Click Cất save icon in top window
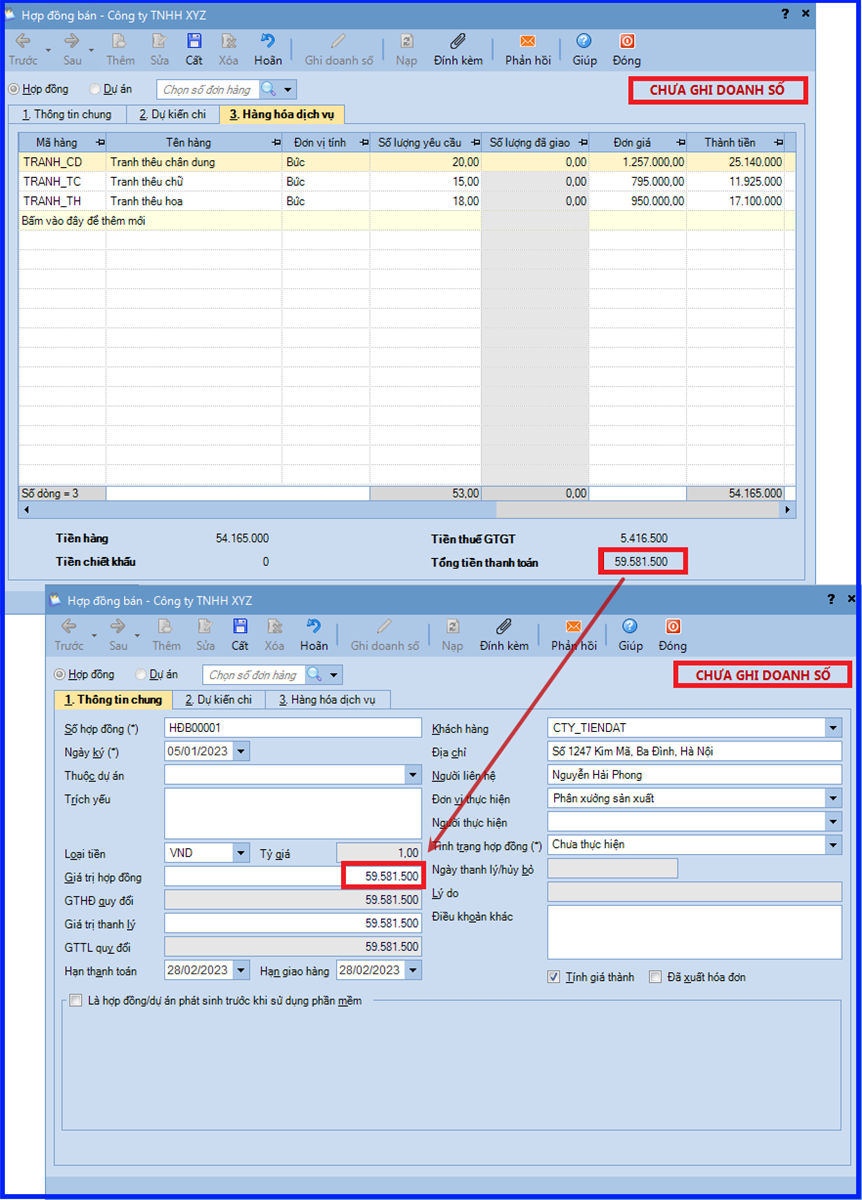862x1200 pixels. tap(194, 41)
